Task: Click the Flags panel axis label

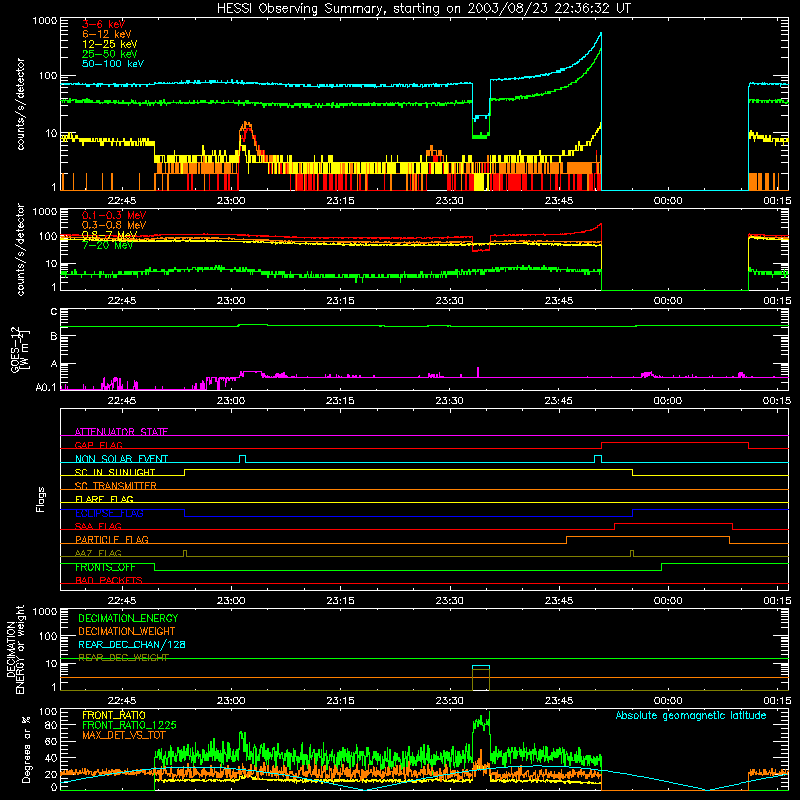Action: [41, 499]
